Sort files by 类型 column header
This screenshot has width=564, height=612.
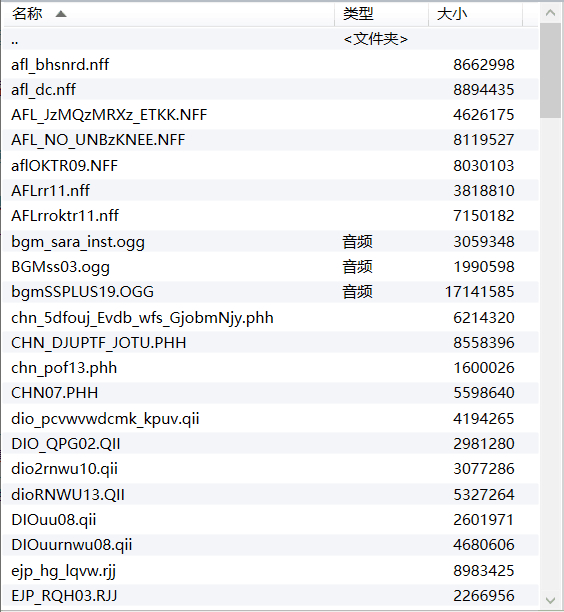point(382,14)
